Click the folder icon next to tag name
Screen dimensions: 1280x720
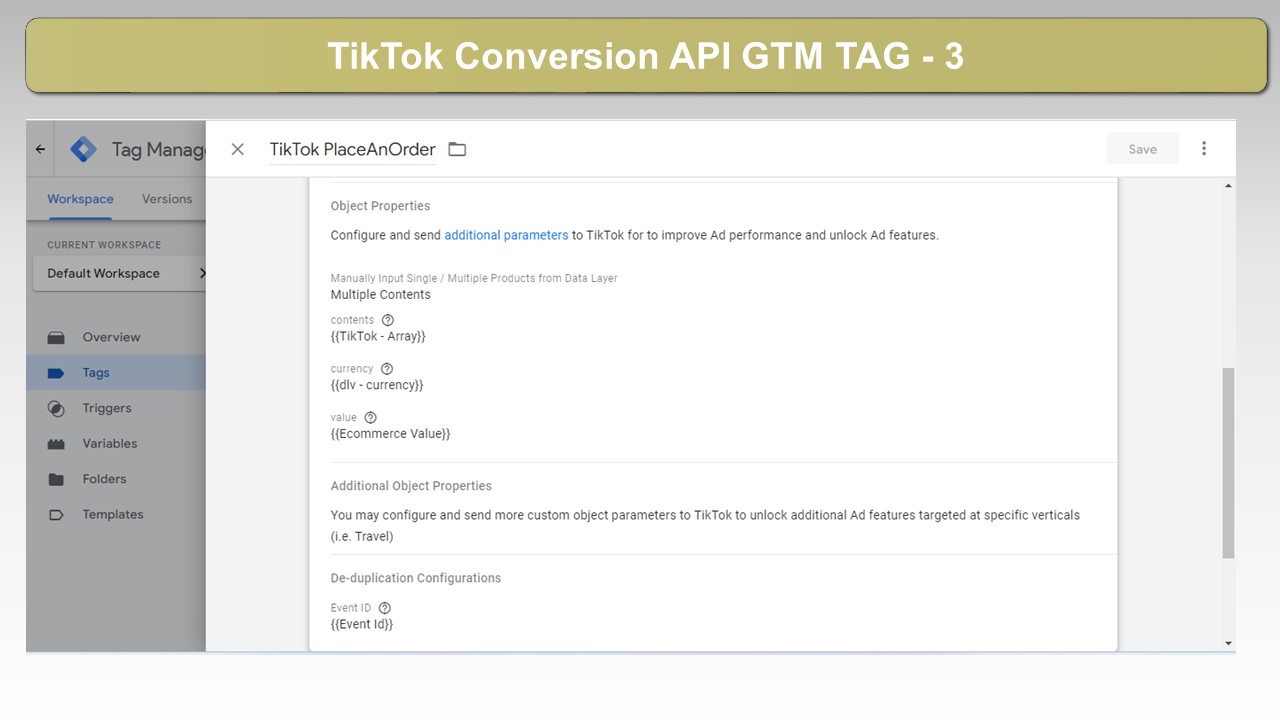click(457, 149)
